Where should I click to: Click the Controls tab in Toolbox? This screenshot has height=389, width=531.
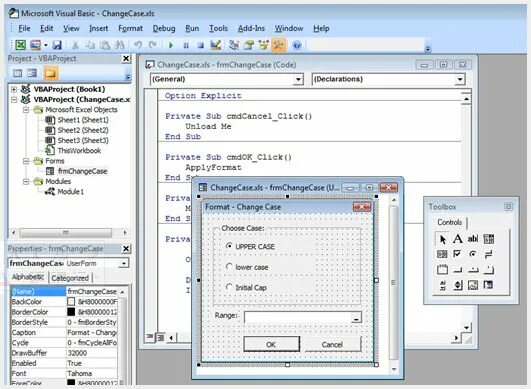(449, 222)
